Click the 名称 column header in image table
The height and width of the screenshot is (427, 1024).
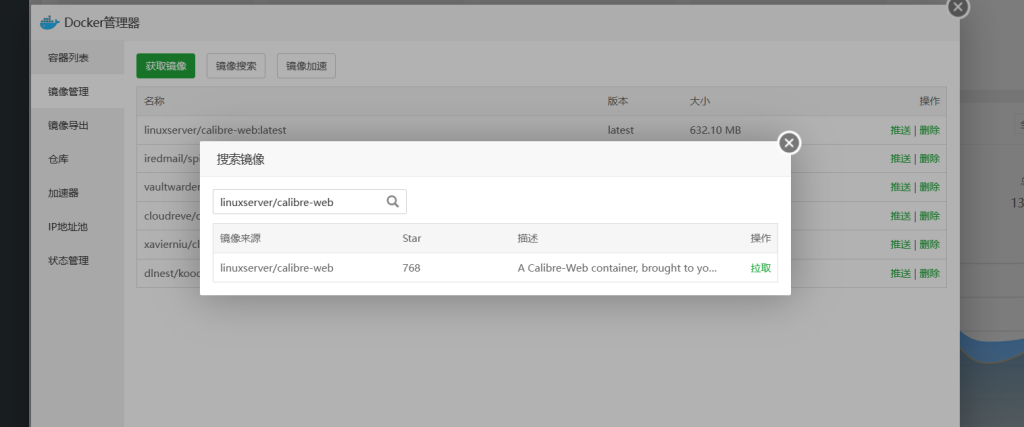click(x=154, y=101)
